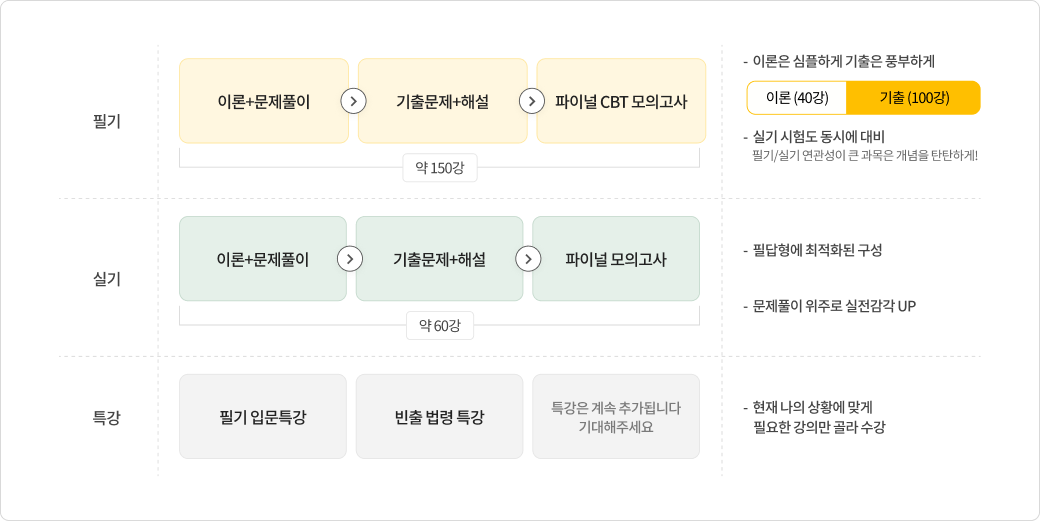This screenshot has width=1040, height=521.
Task: Open the 파이널 CBT 모의고사 card
Action: tap(621, 101)
